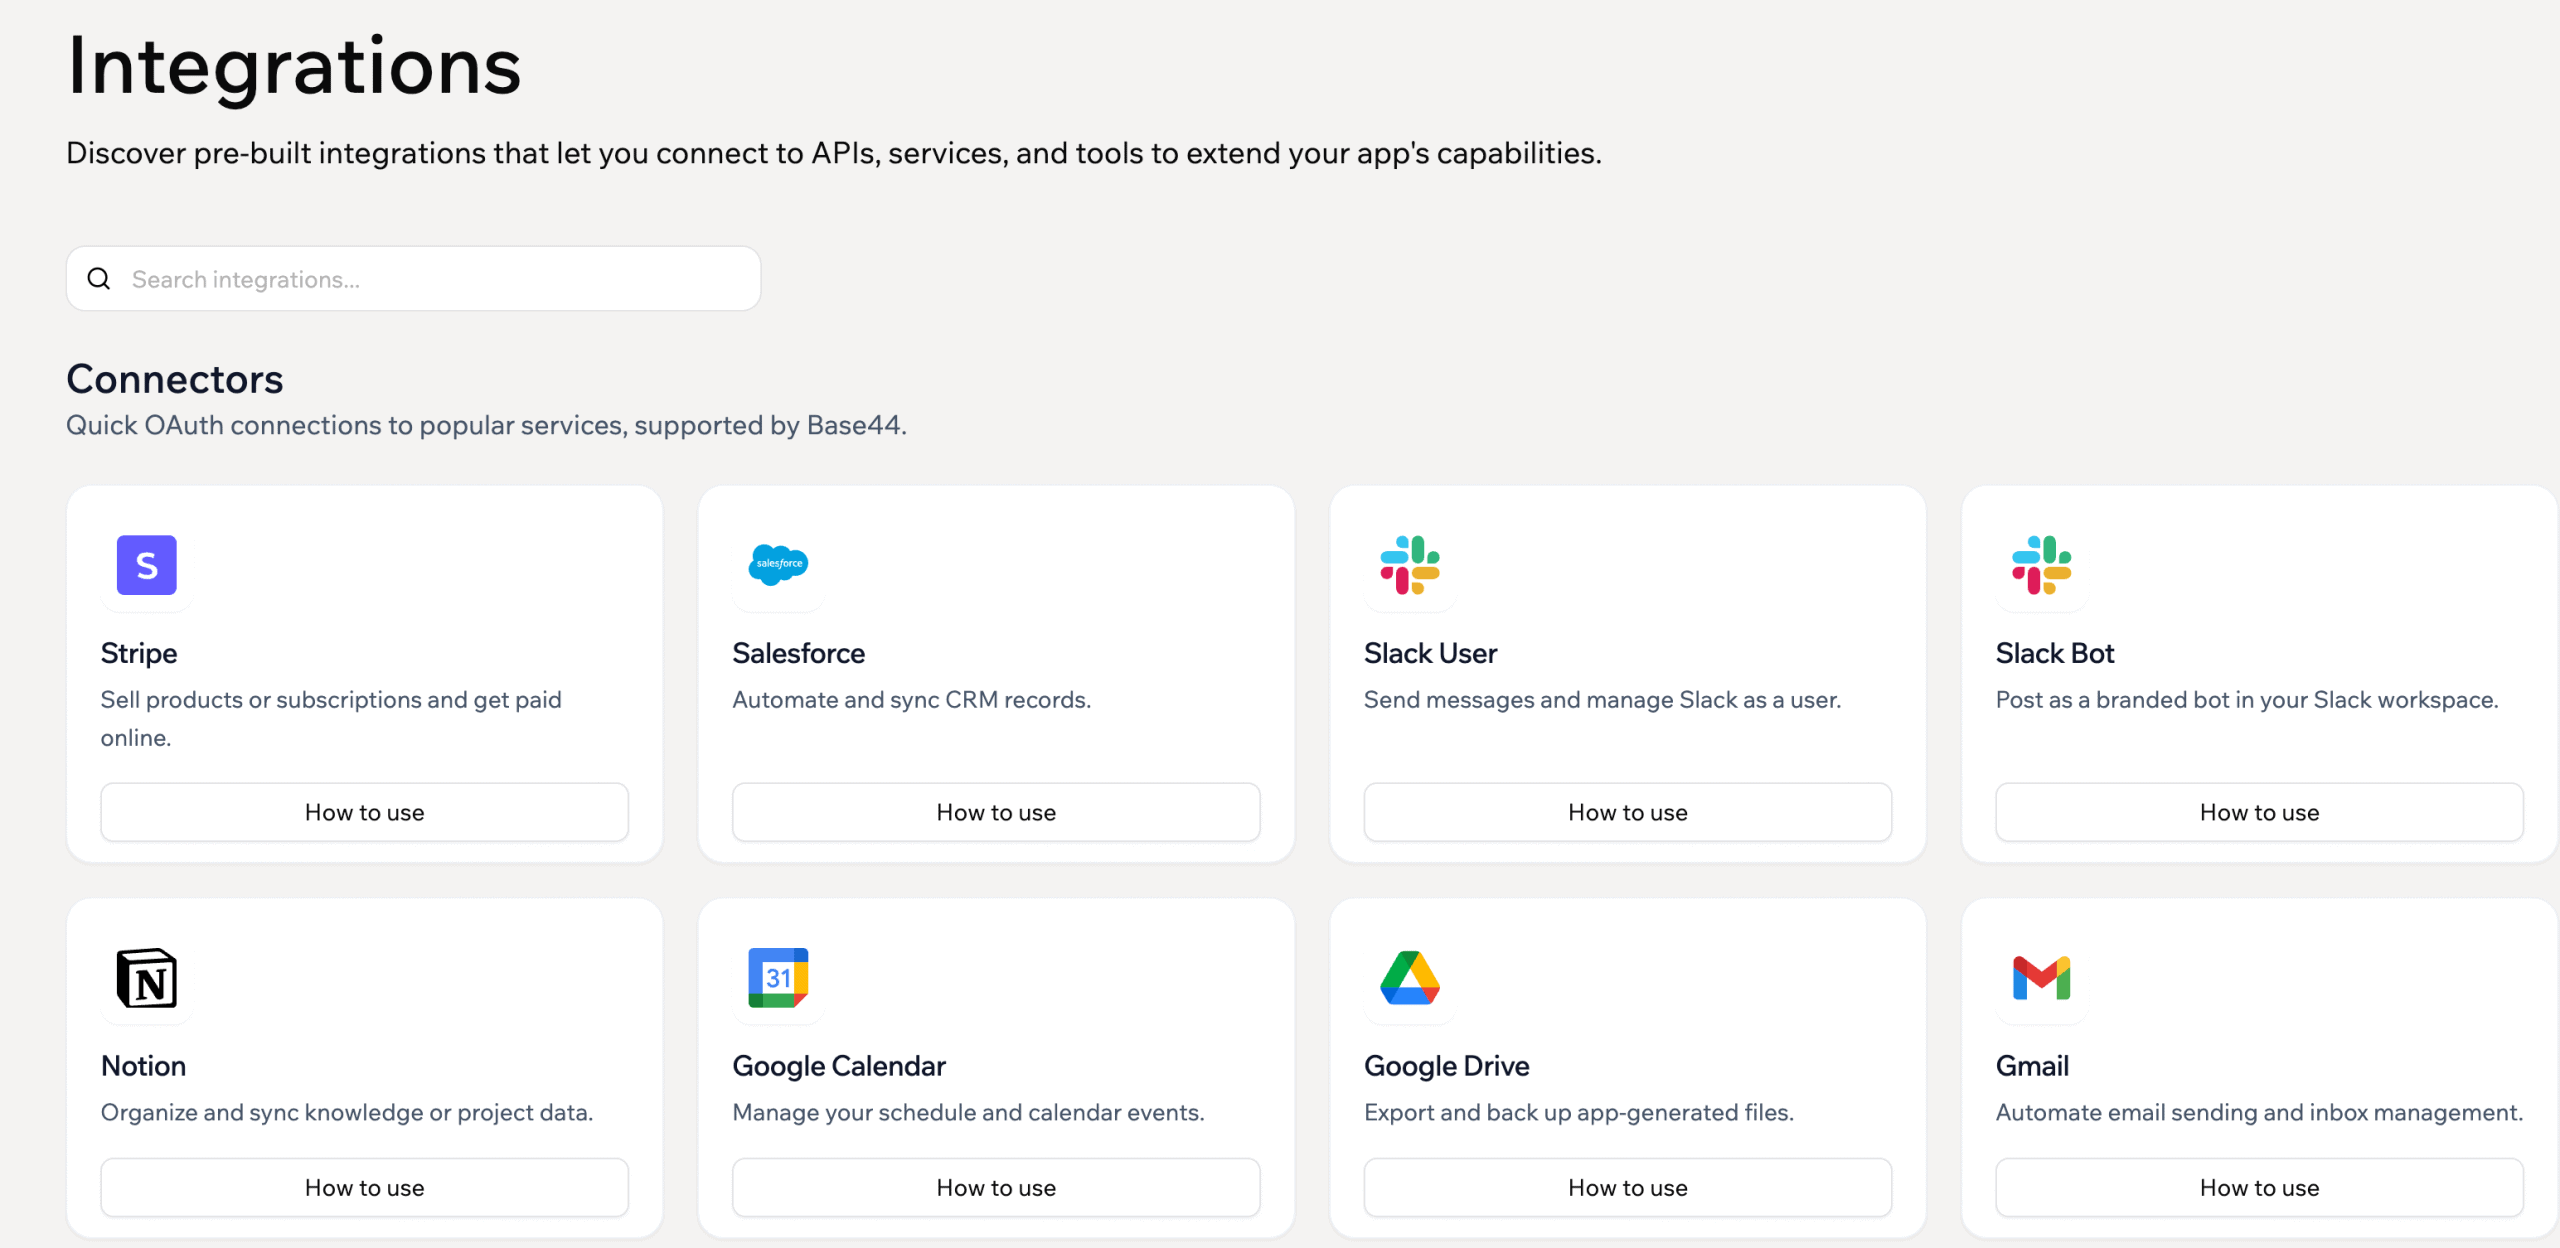Select the Slack User card title
This screenshot has width=2560, height=1248.
1430,653
